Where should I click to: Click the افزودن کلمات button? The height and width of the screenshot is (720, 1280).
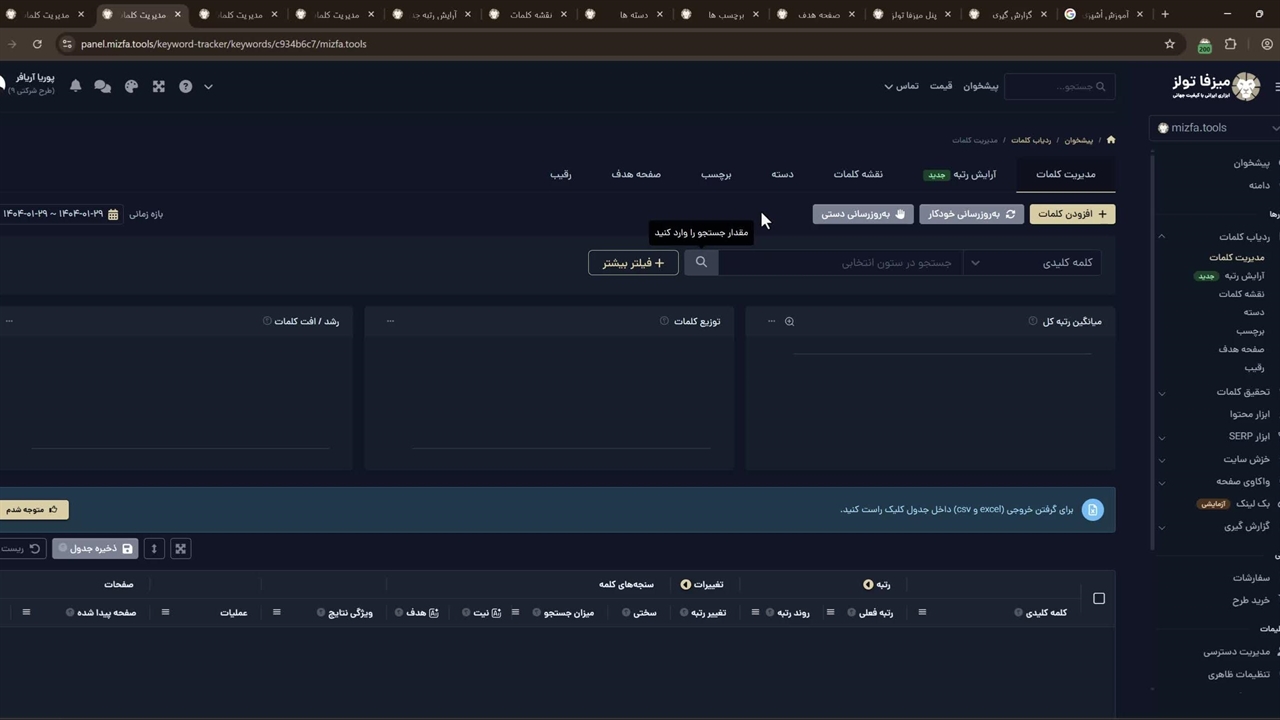[x=1072, y=214]
